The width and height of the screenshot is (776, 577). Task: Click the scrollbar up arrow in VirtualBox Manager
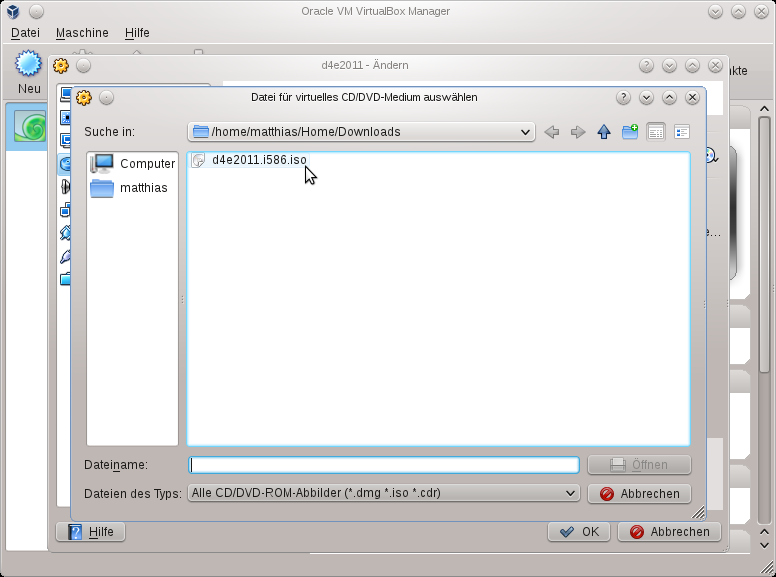coord(764,109)
